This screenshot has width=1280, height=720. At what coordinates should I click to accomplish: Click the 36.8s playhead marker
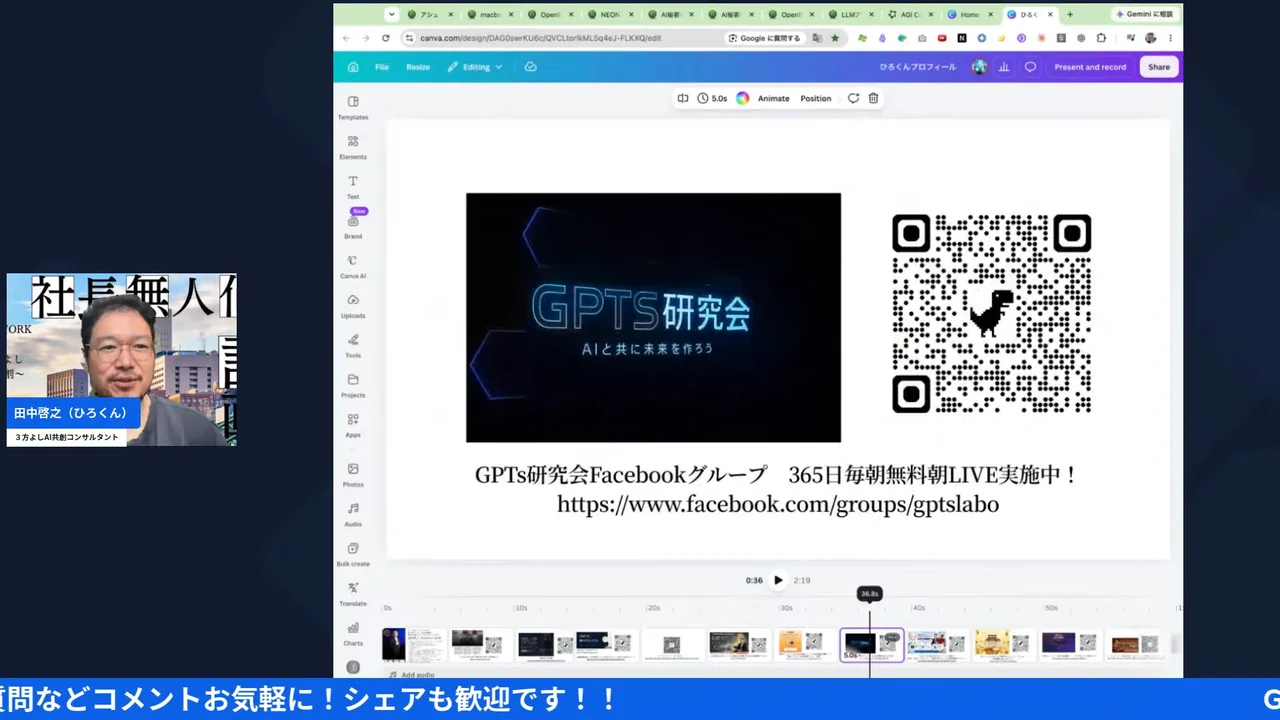[870, 594]
